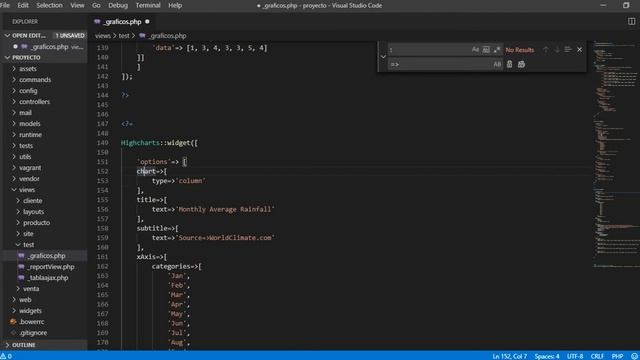The width and height of the screenshot is (640, 360).
Task: Click unsaved dot on _graficos.php tab
Action: click(147, 22)
